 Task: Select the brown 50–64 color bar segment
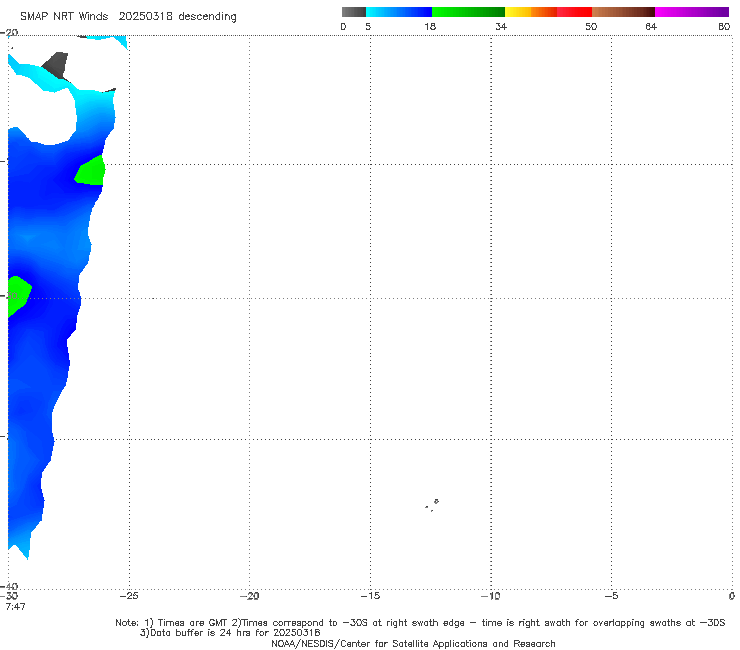tap(623, 12)
